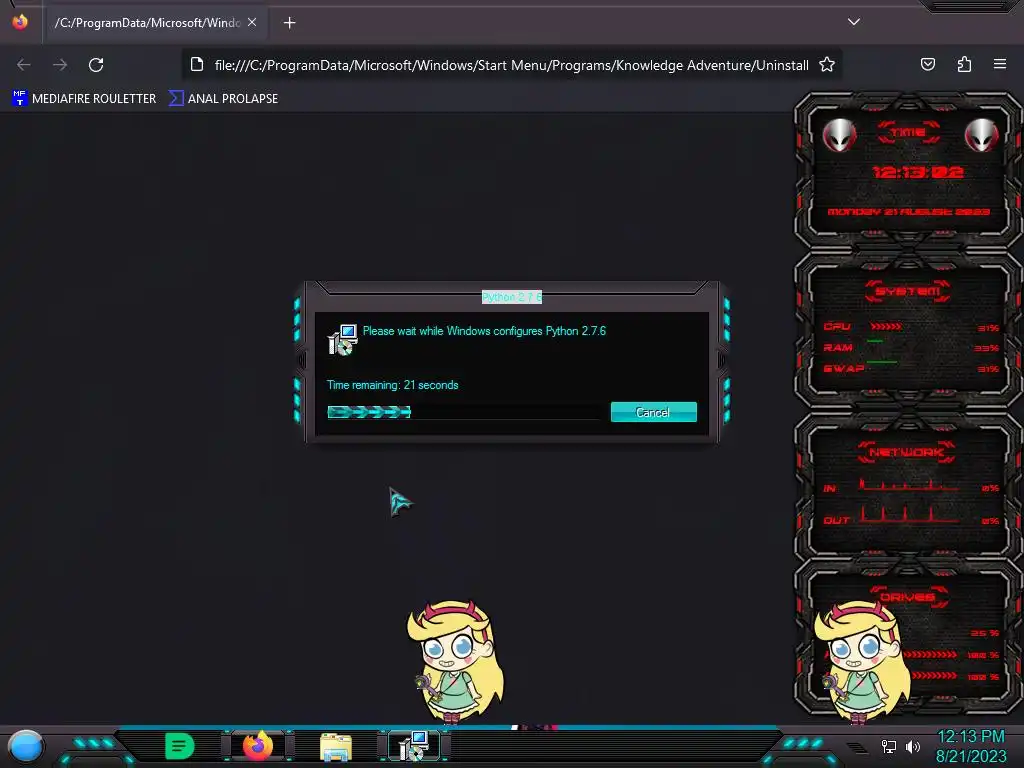Click the NETWORK widget header

[906, 452]
